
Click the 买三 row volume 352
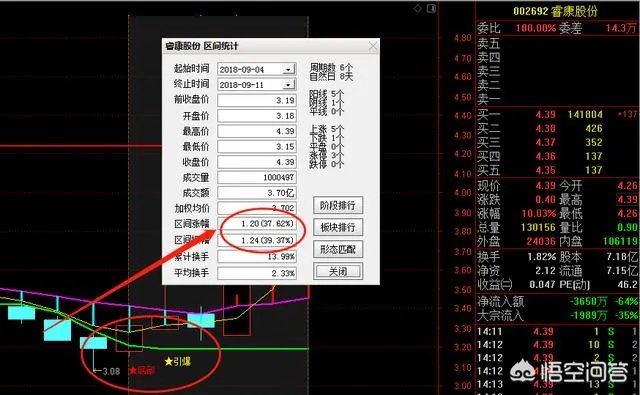click(x=593, y=142)
